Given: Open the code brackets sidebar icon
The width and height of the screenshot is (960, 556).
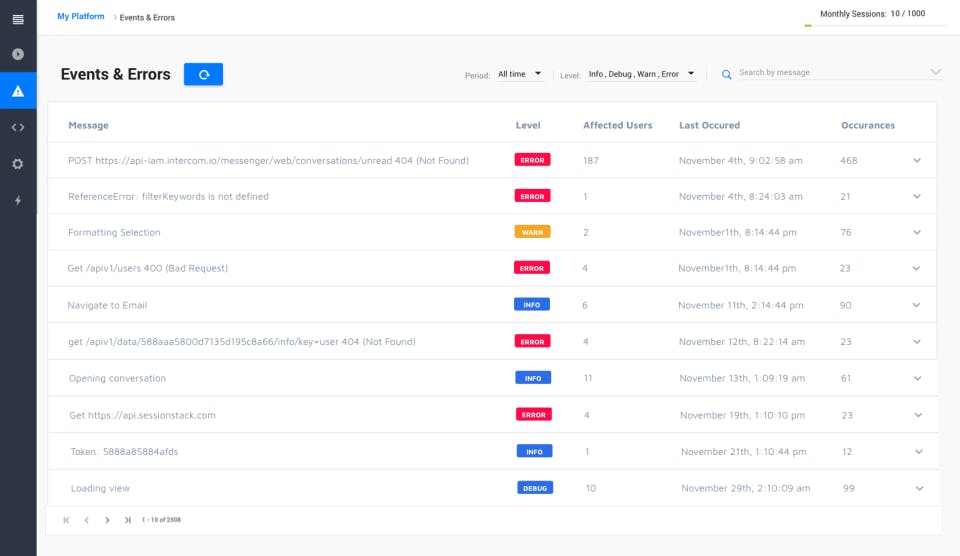Looking at the screenshot, I should coord(18,127).
